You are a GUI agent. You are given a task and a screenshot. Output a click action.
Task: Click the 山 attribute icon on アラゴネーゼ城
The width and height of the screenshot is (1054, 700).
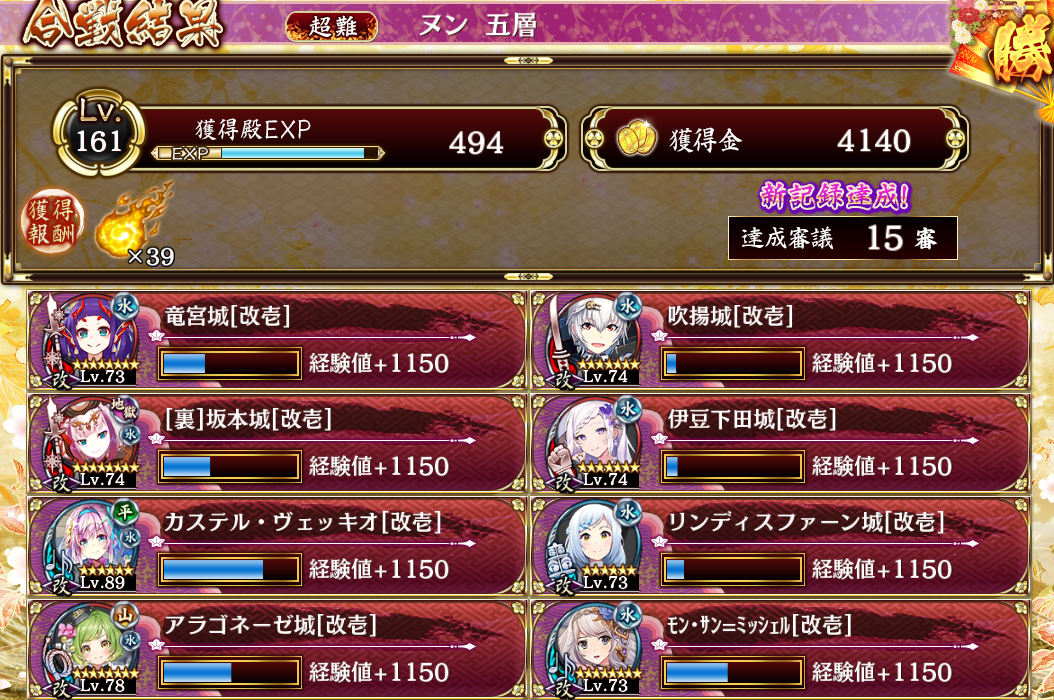125,615
